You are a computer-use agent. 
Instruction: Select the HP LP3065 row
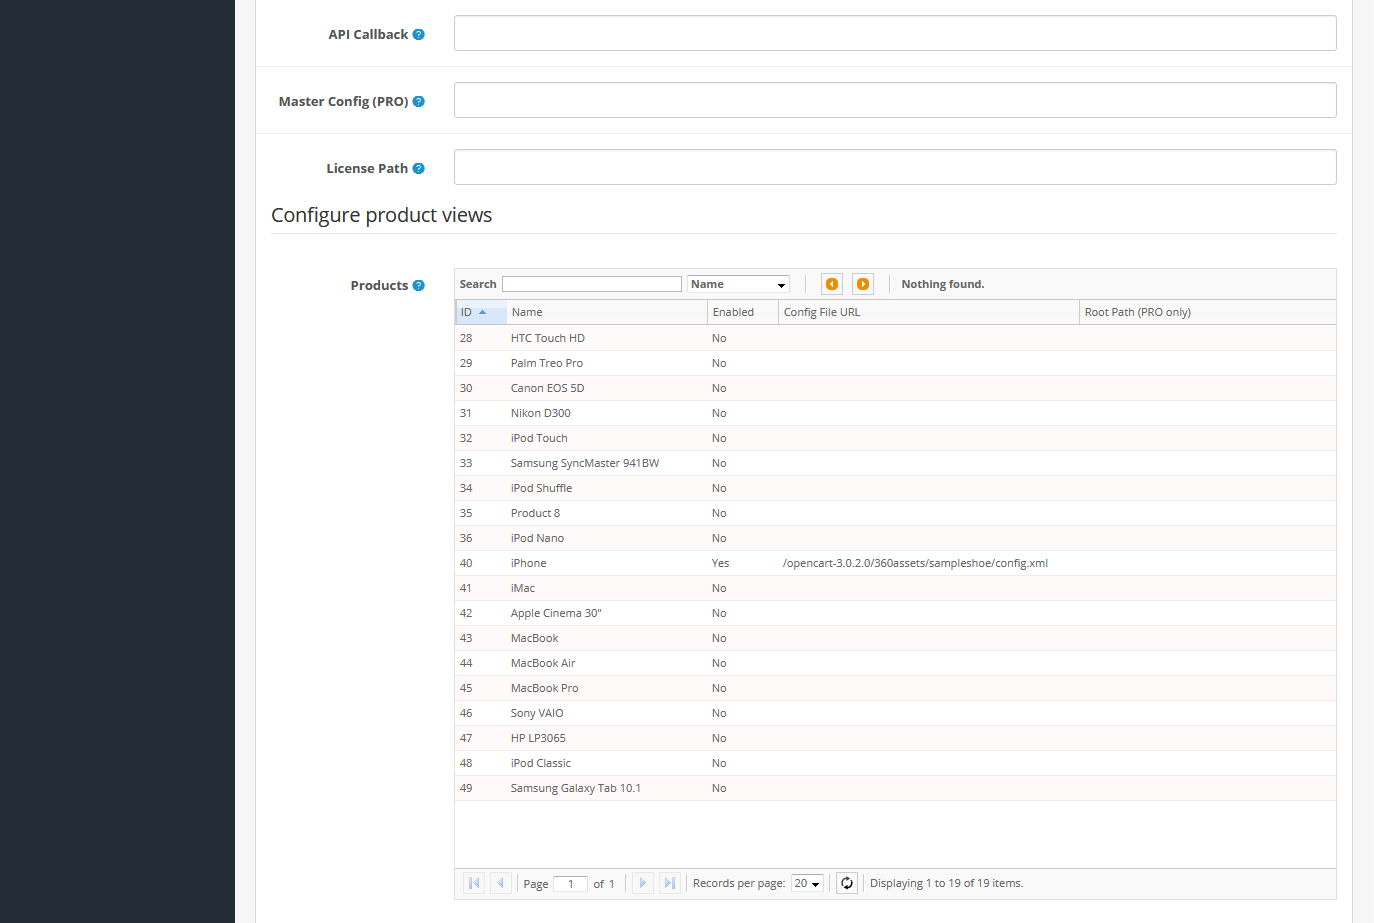(895, 738)
